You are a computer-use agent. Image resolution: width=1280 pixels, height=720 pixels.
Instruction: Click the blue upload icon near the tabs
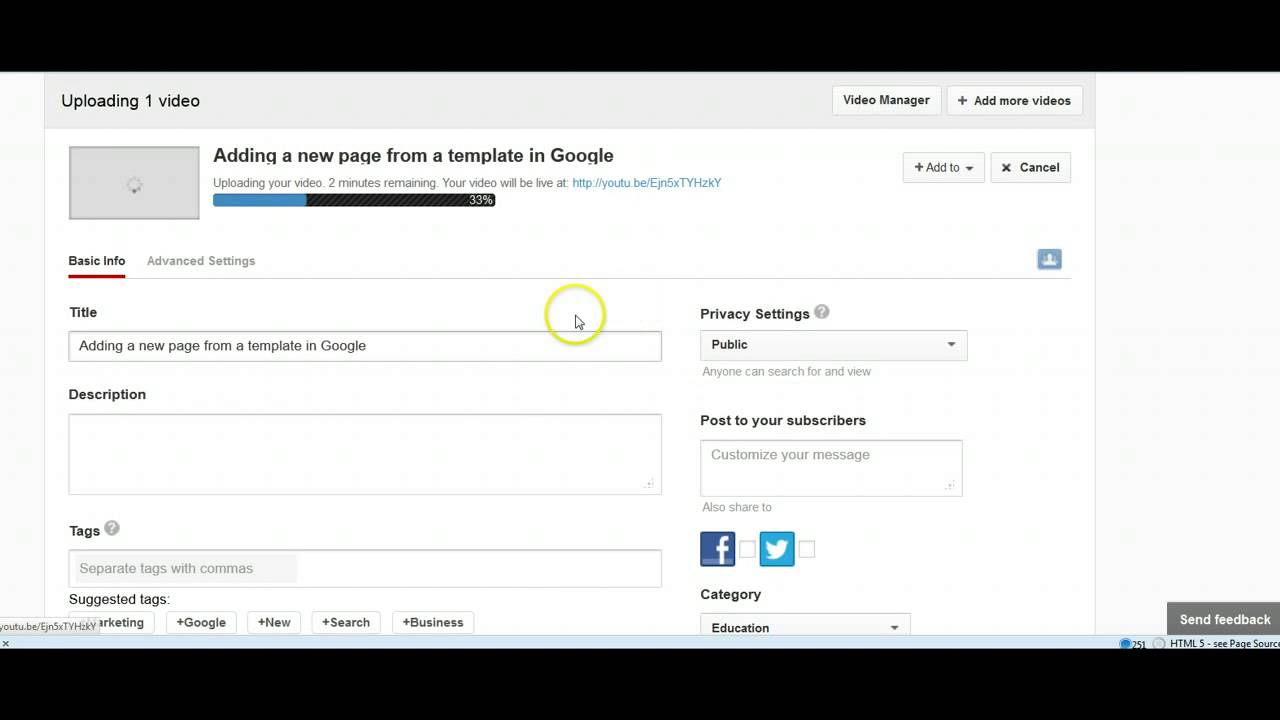tap(1049, 259)
